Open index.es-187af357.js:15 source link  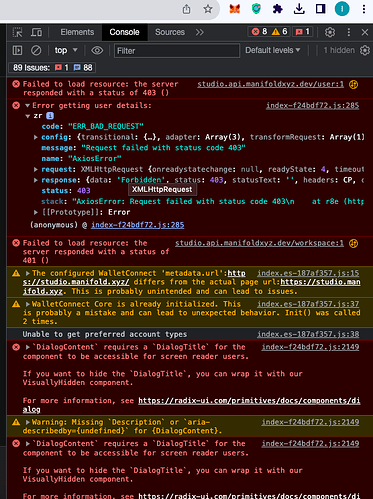click(x=308, y=273)
